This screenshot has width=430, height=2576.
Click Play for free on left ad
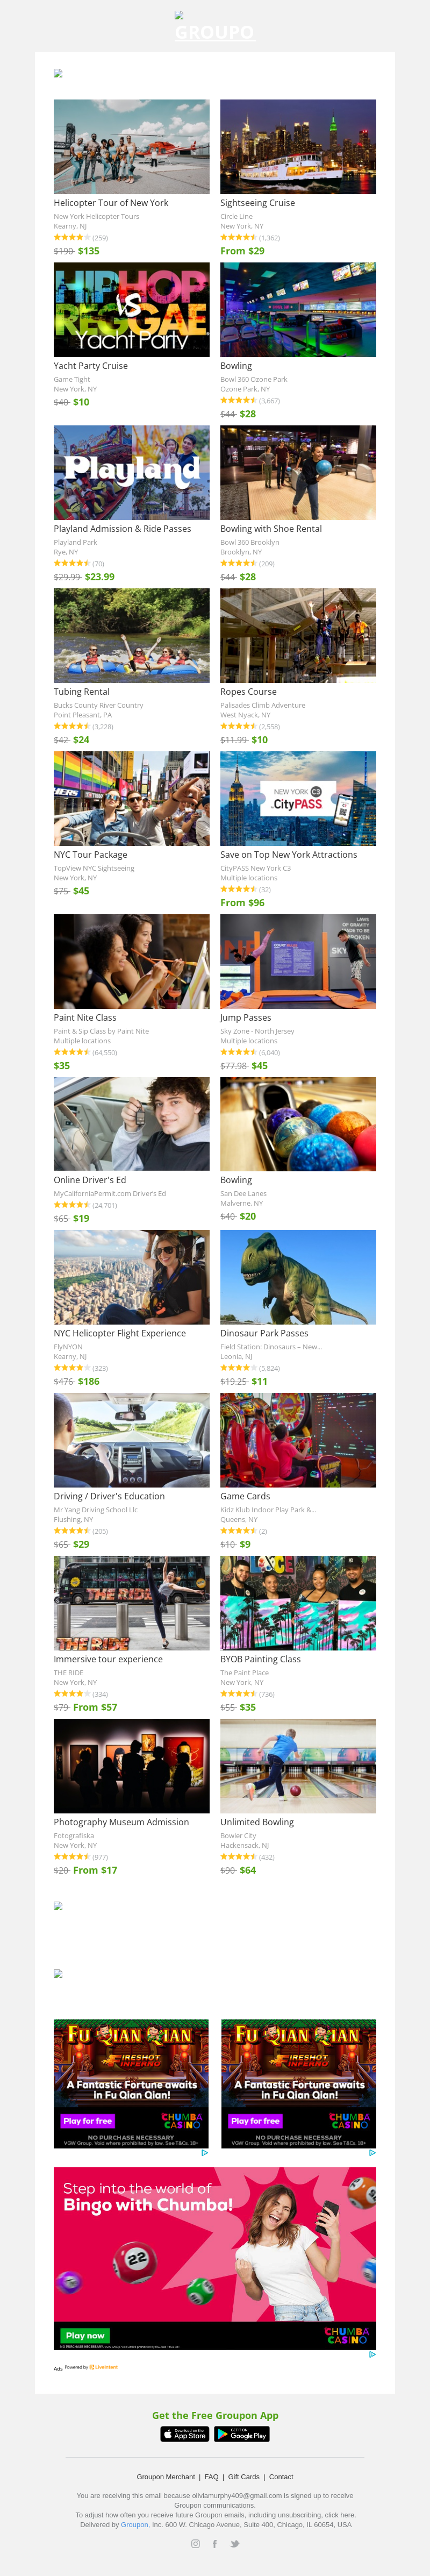click(x=88, y=2120)
